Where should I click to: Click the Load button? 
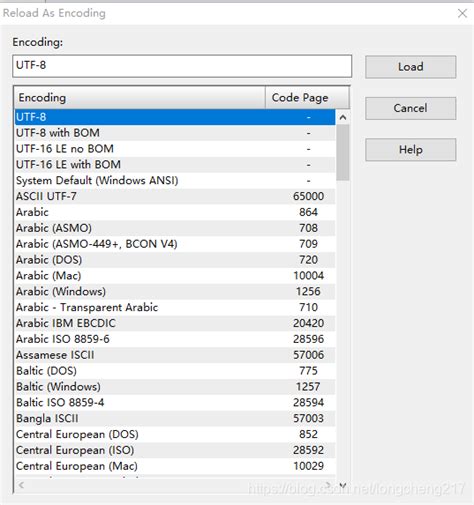[x=410, y=67]
